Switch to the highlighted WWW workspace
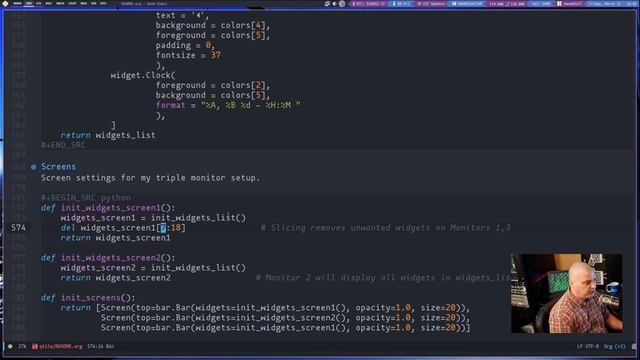The image size is (640, 360). [x=29, y=3]
